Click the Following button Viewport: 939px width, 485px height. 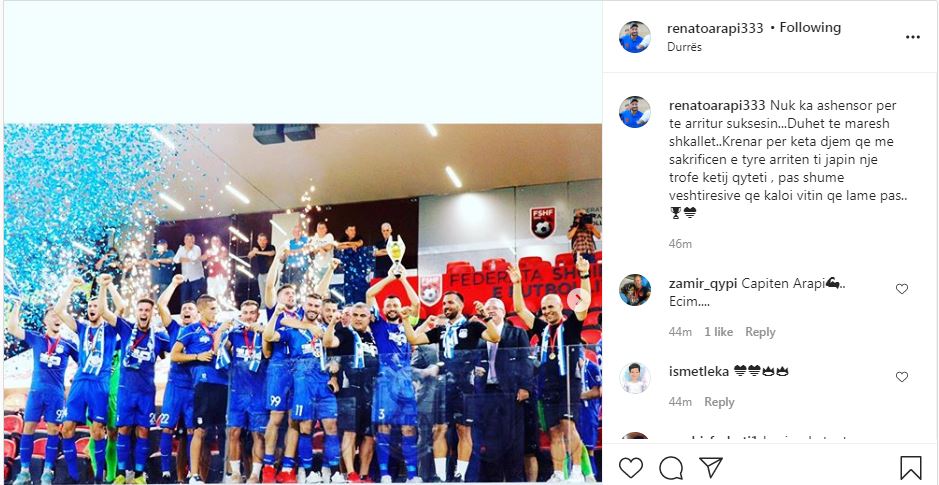(810, 28)
